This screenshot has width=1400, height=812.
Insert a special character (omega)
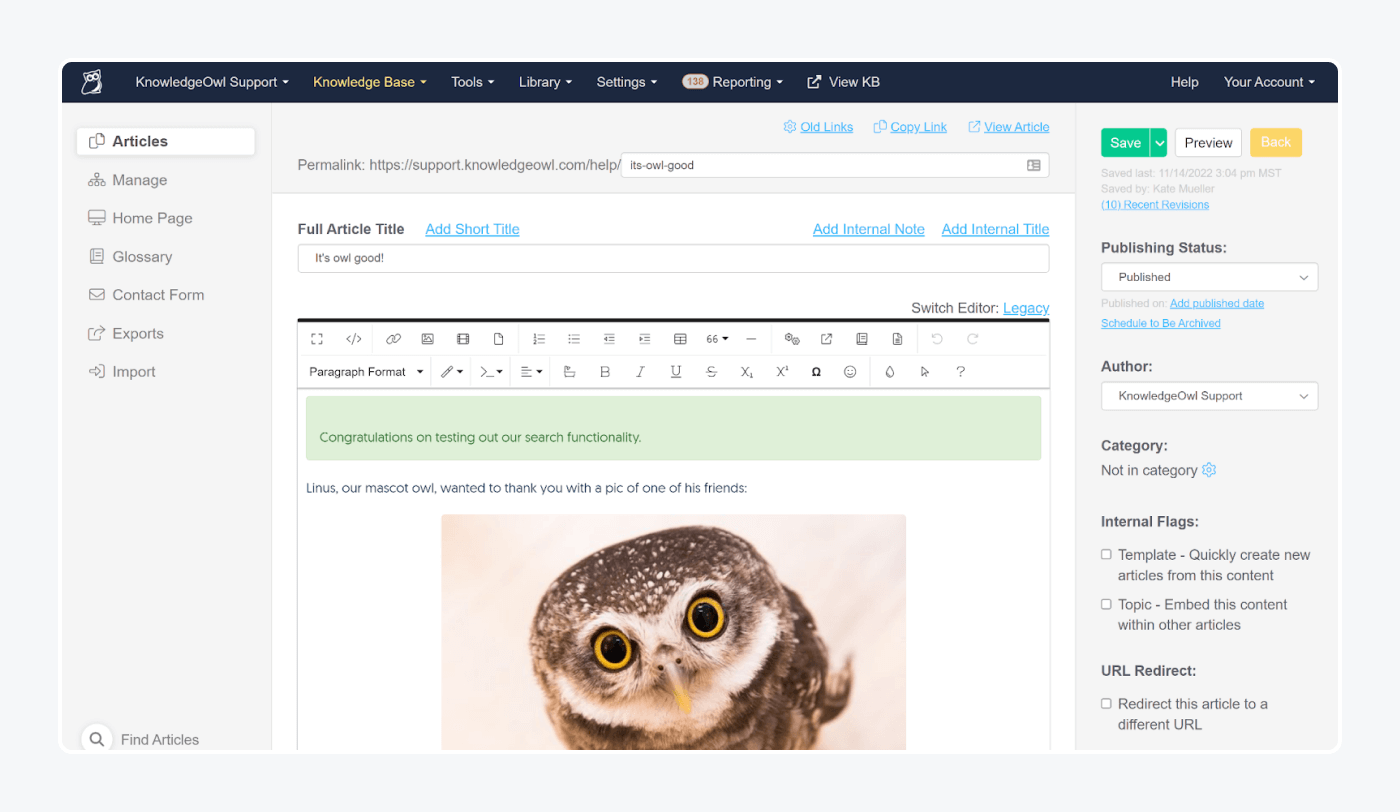click(816, 371)
